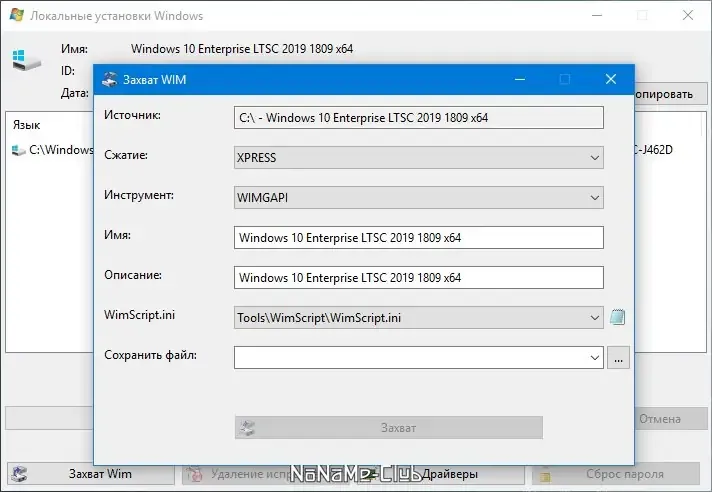The height and width of the screenshot is (492, 712).
Task: Click the Источник field showing C:\
Action: (419, 118)
